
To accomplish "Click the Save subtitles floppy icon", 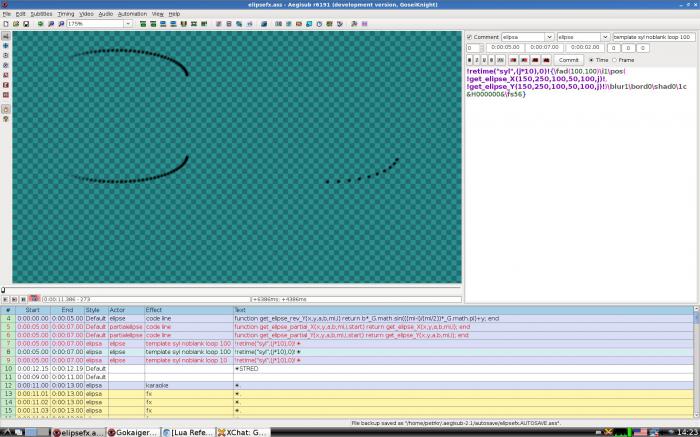I will click(x=26, y=24).
